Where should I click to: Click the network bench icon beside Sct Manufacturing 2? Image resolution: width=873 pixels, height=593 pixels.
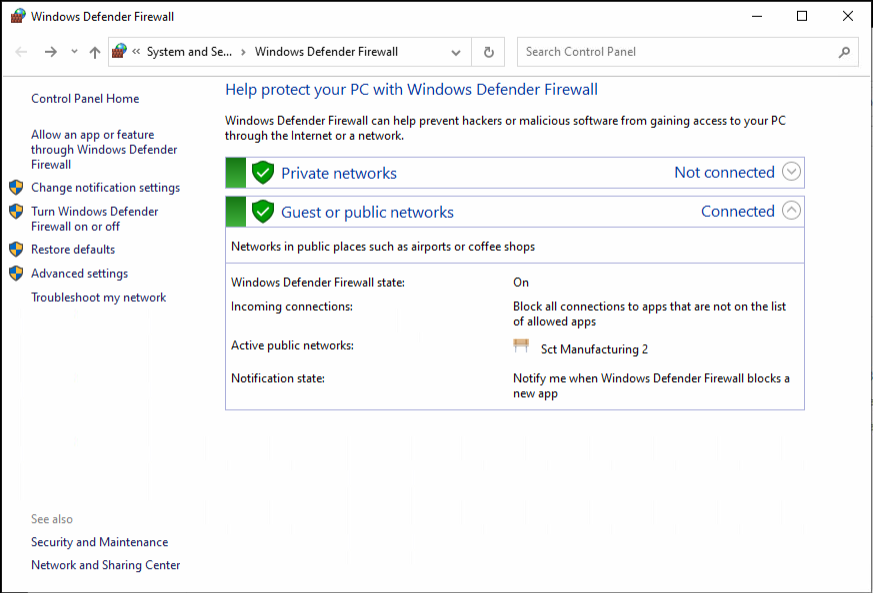(521, 346)
